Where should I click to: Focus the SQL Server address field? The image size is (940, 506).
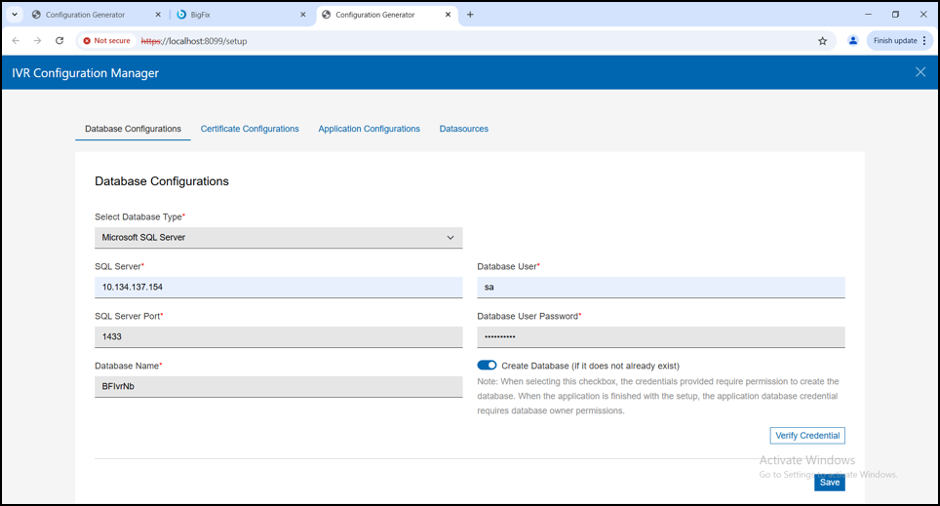click(x=278, y=287)
